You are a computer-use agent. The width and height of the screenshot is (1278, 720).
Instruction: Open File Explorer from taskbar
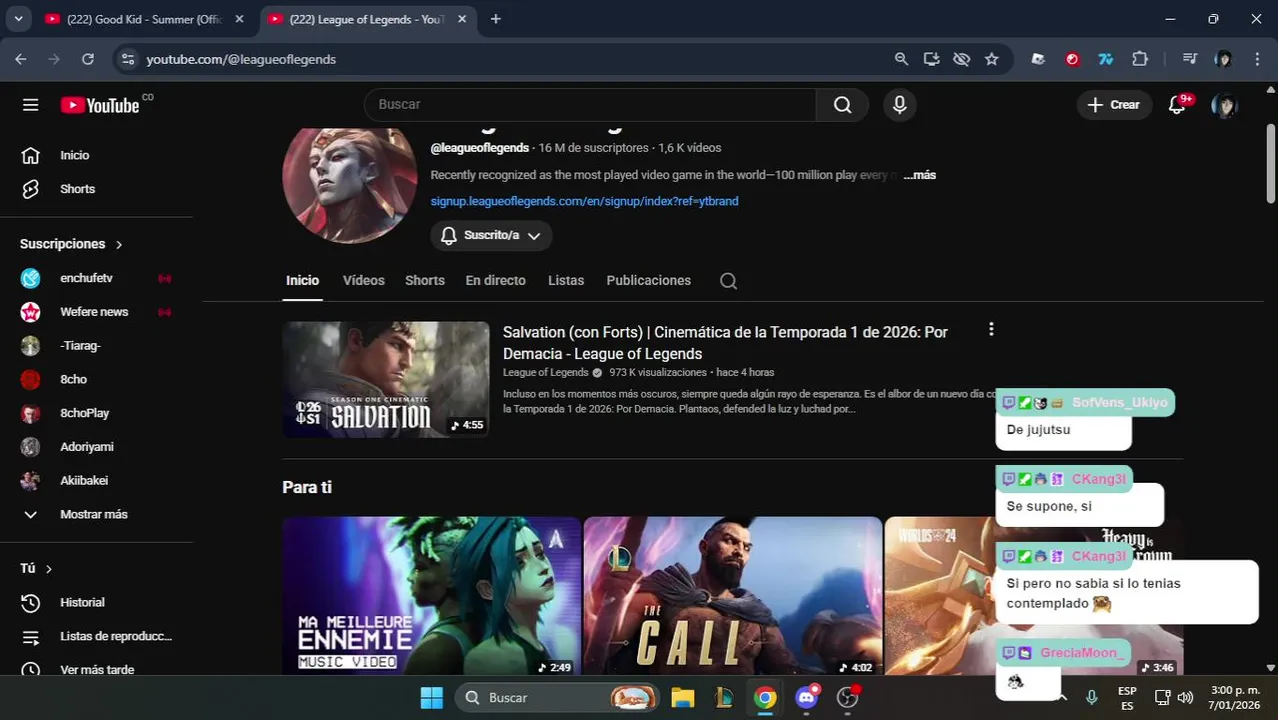click(682, 697)
